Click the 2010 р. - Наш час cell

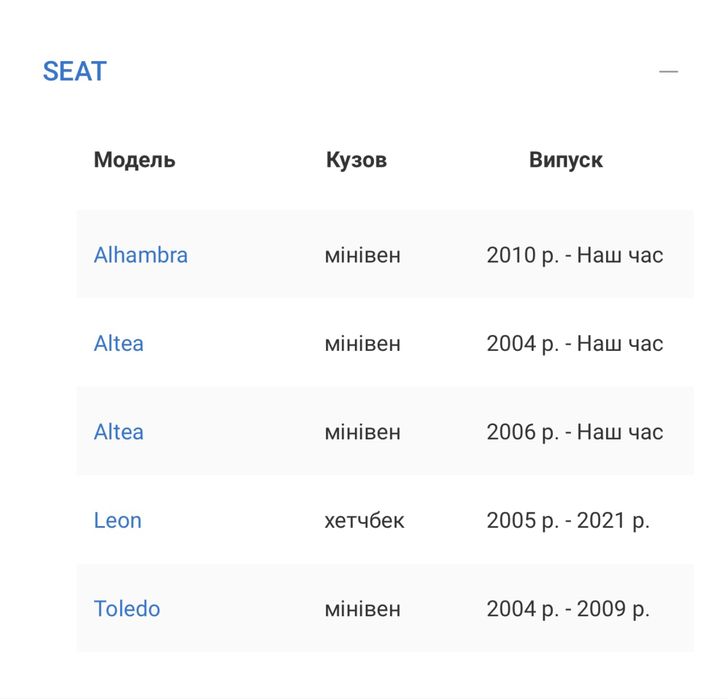click(574, 255)
